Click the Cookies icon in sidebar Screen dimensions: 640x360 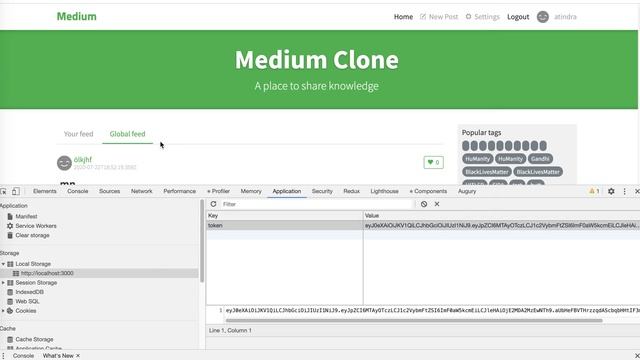10,311
